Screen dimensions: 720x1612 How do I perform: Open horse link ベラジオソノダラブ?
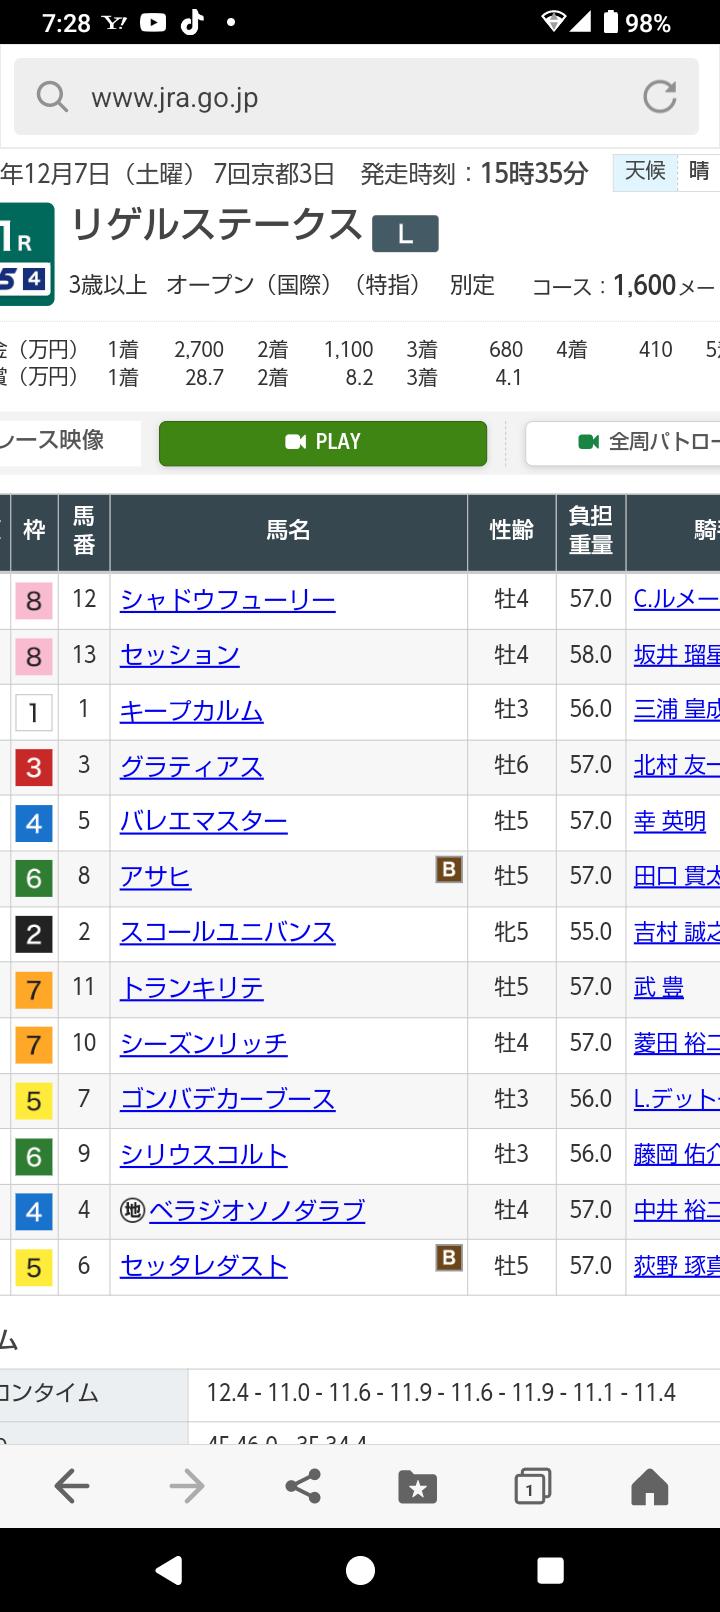(x=257, y=1211)
